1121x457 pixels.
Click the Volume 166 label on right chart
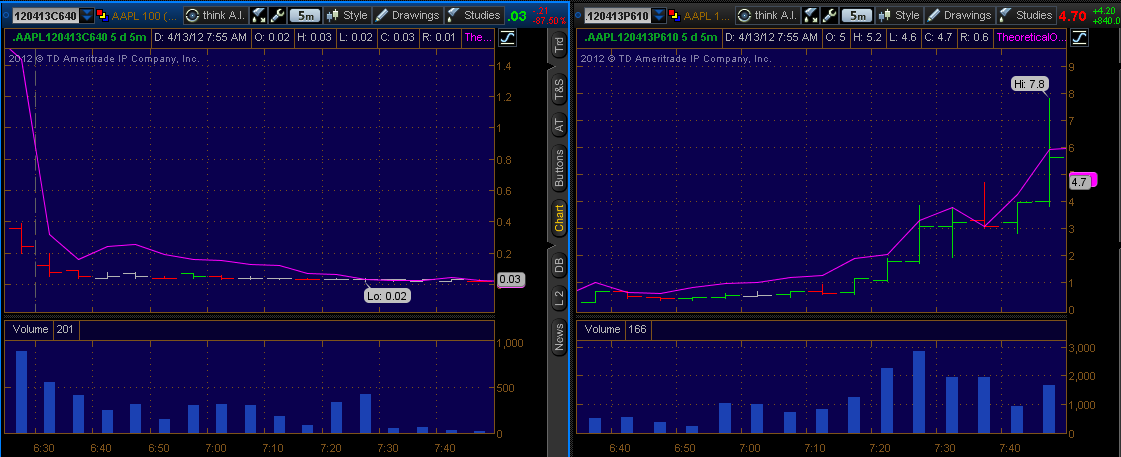point(616,329)
